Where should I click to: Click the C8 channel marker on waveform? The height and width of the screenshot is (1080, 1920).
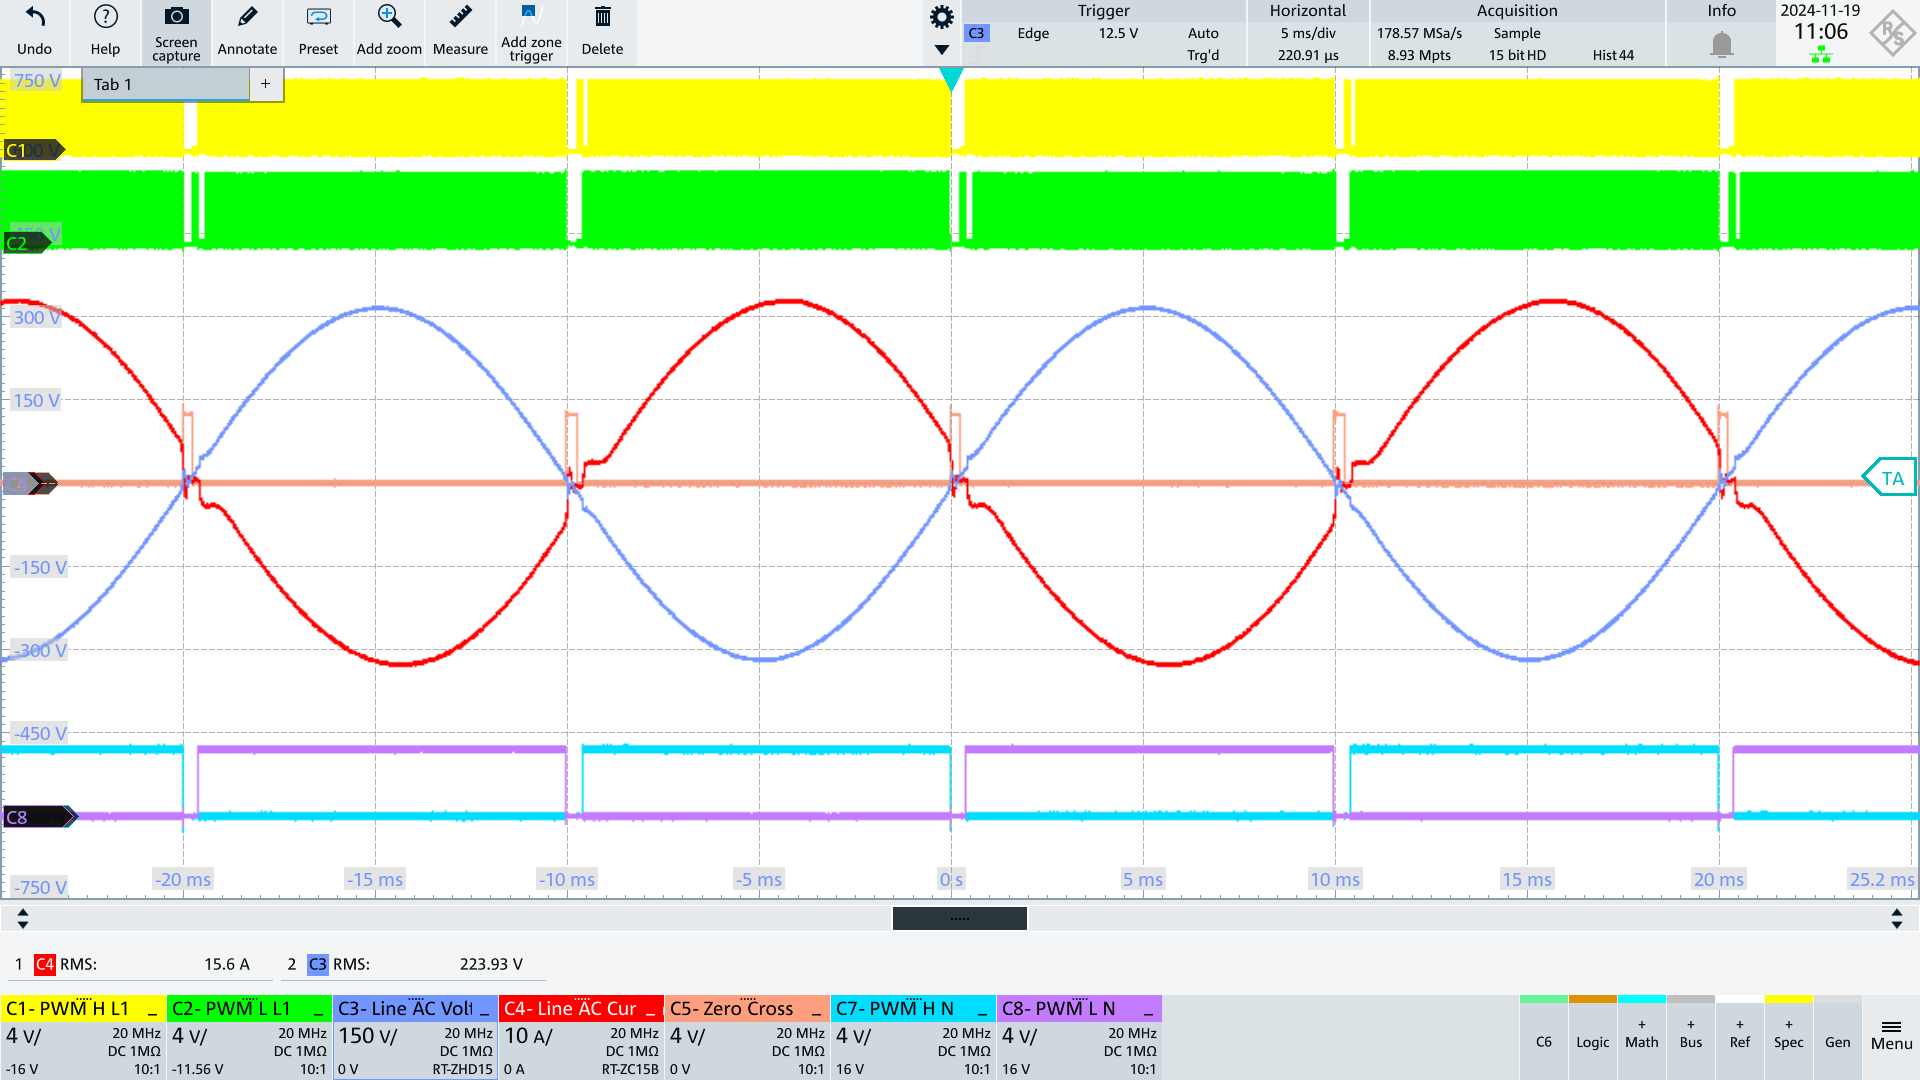(39, 817)
